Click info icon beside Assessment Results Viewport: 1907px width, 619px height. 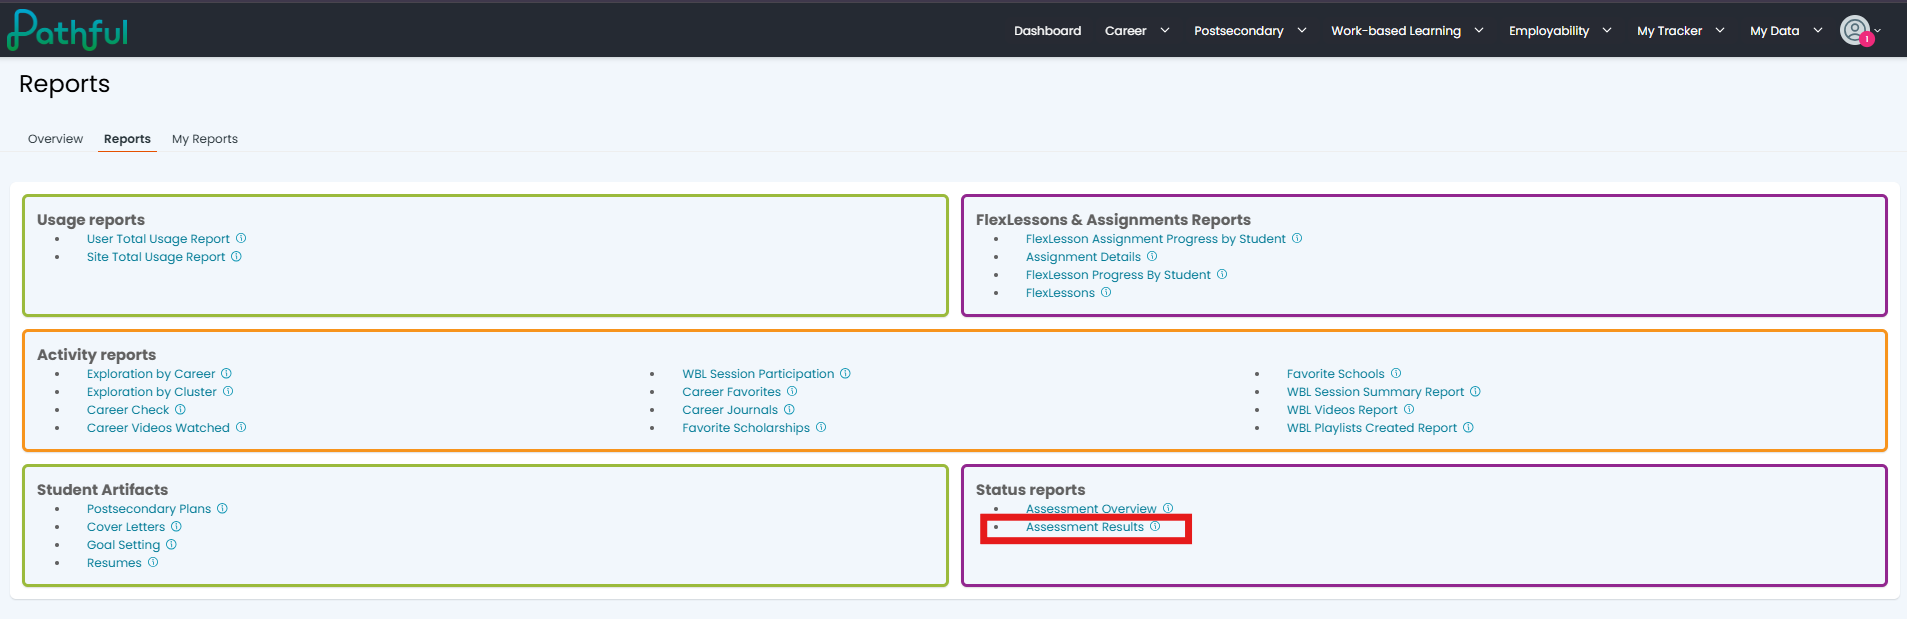[1155, 526]
